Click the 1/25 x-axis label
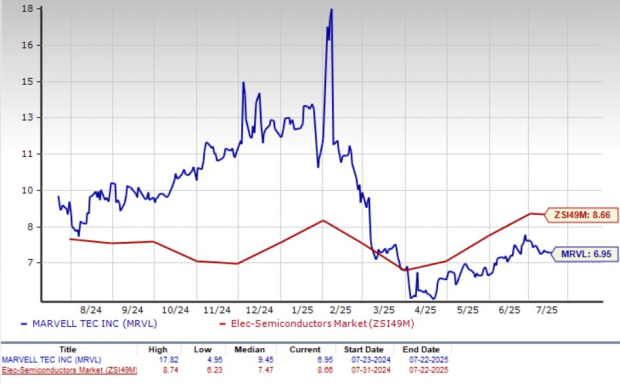Image resolution: width=620 pixels, height=384 pixels. click(302, 310)
